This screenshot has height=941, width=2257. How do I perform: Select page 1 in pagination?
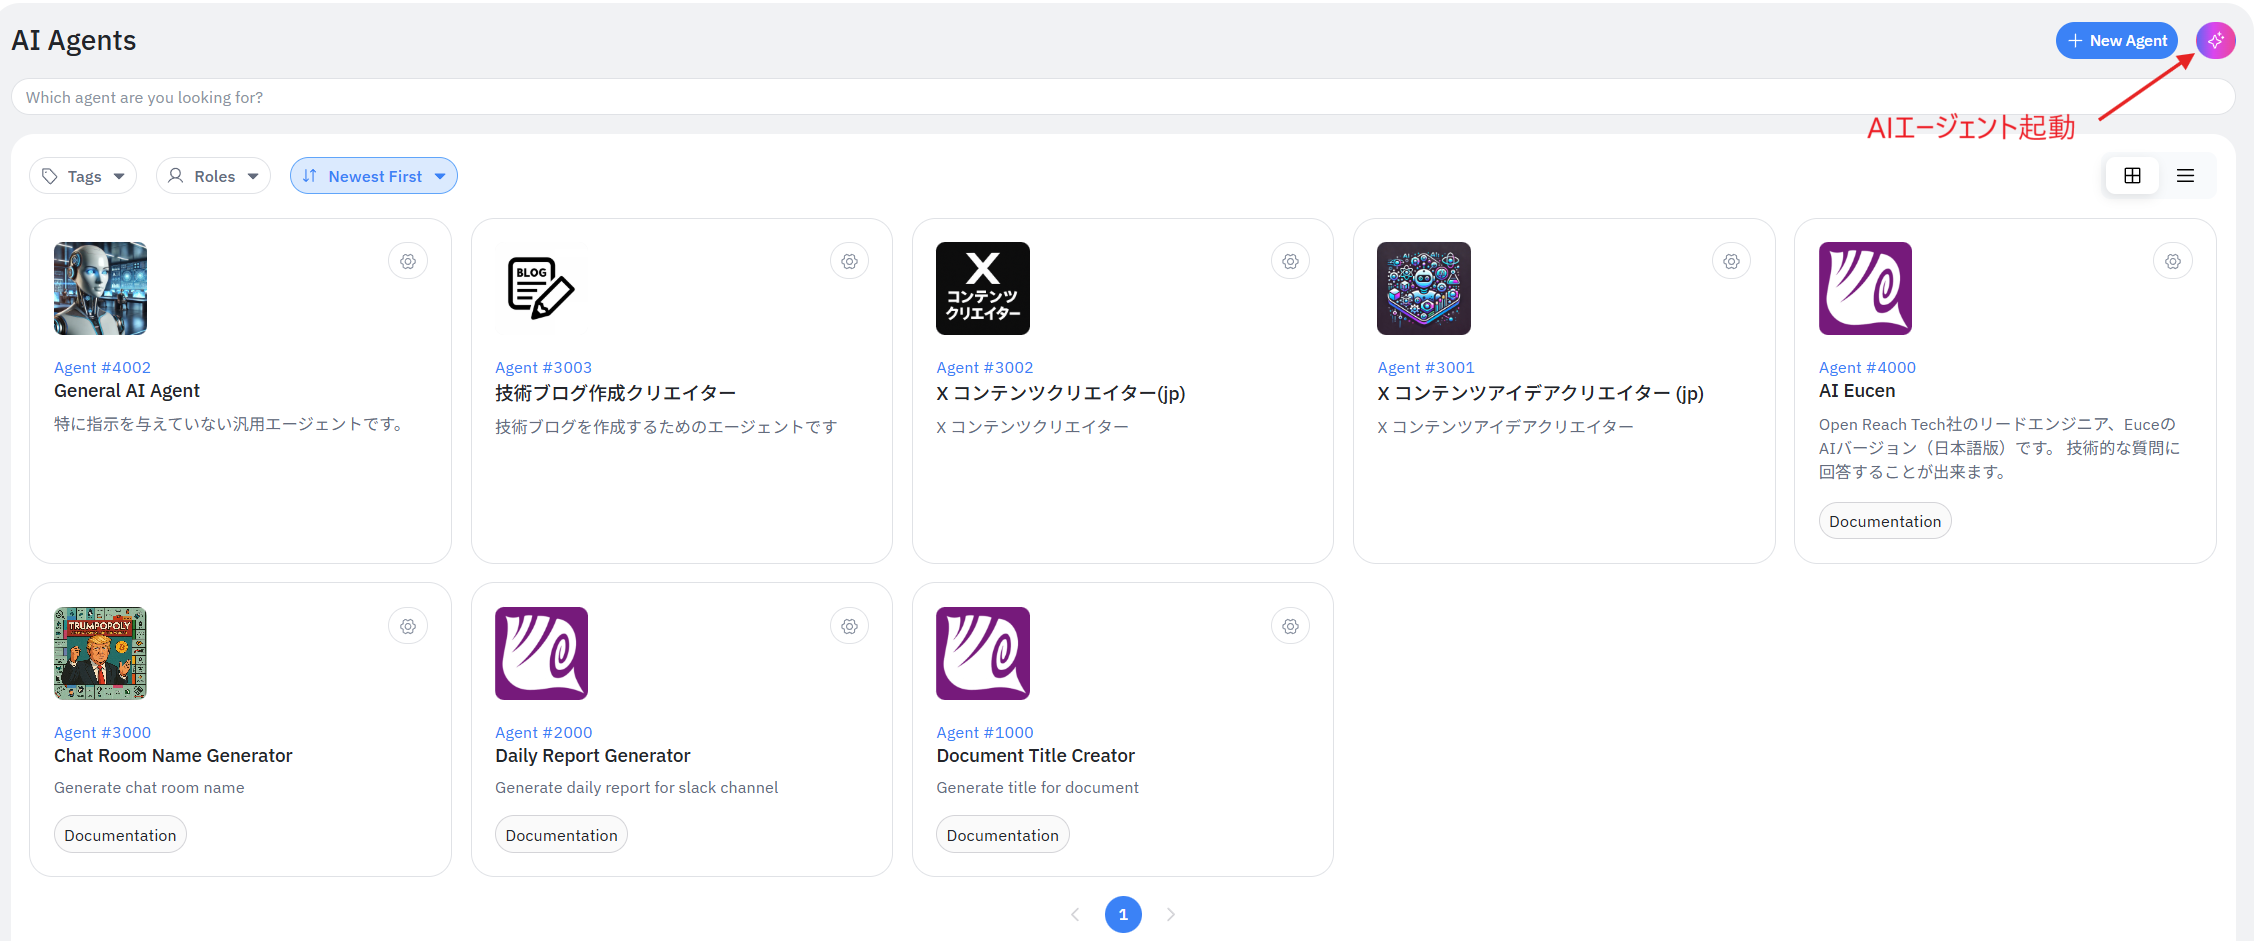coord(1123,914)
